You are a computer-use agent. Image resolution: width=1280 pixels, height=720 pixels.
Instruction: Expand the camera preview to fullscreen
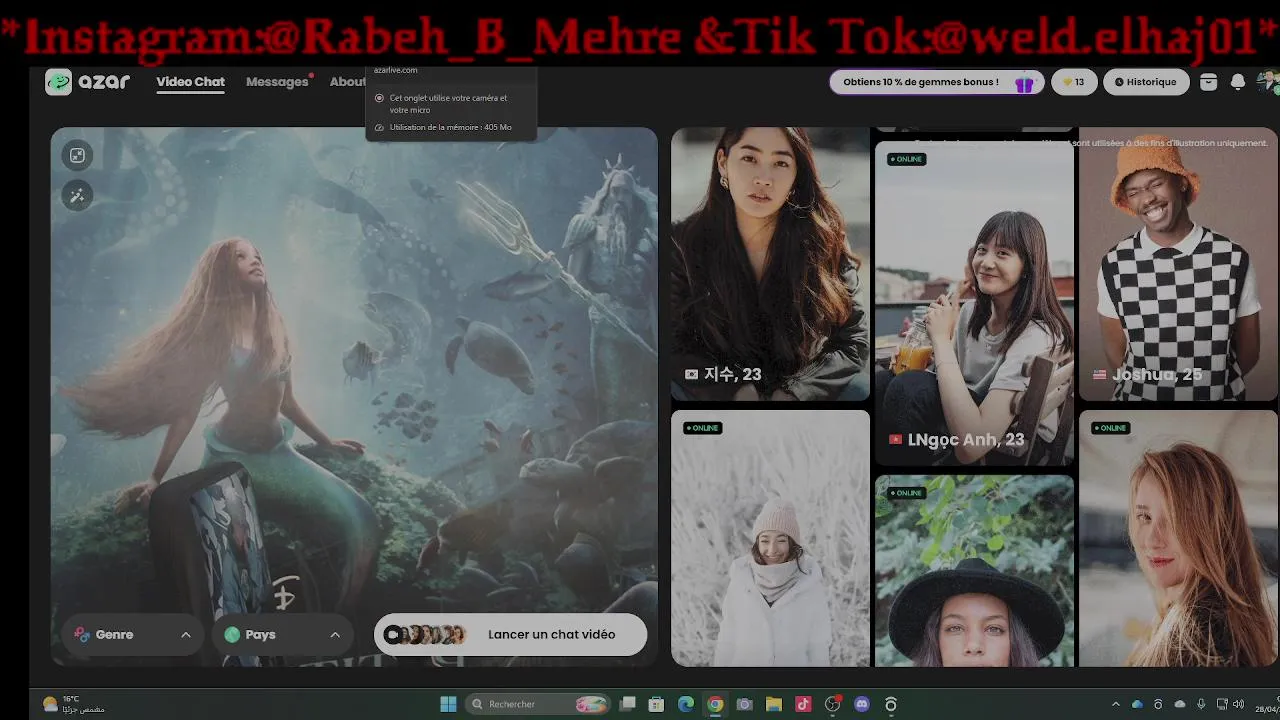click(77, 155)
